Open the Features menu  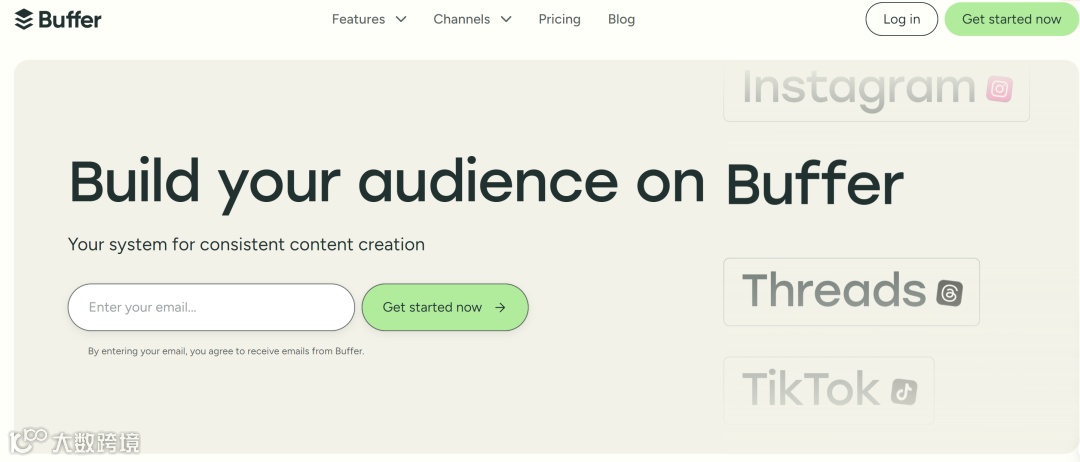coord(359,19)
